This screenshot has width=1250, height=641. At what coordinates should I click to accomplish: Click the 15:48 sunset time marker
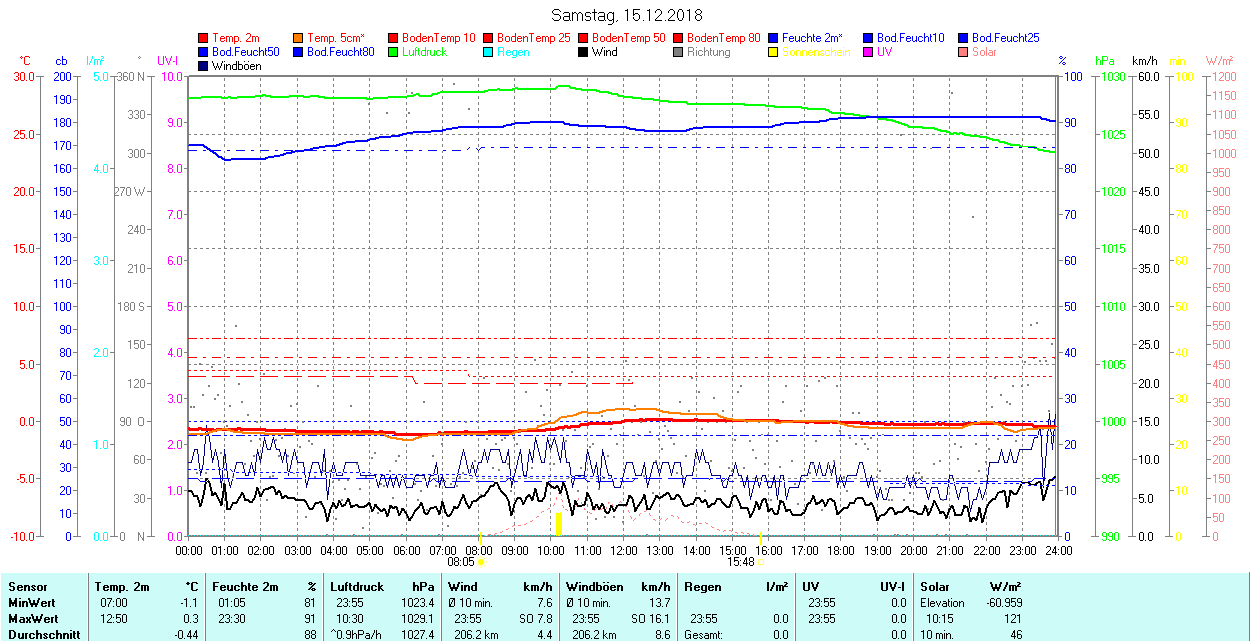click(740, 562)
